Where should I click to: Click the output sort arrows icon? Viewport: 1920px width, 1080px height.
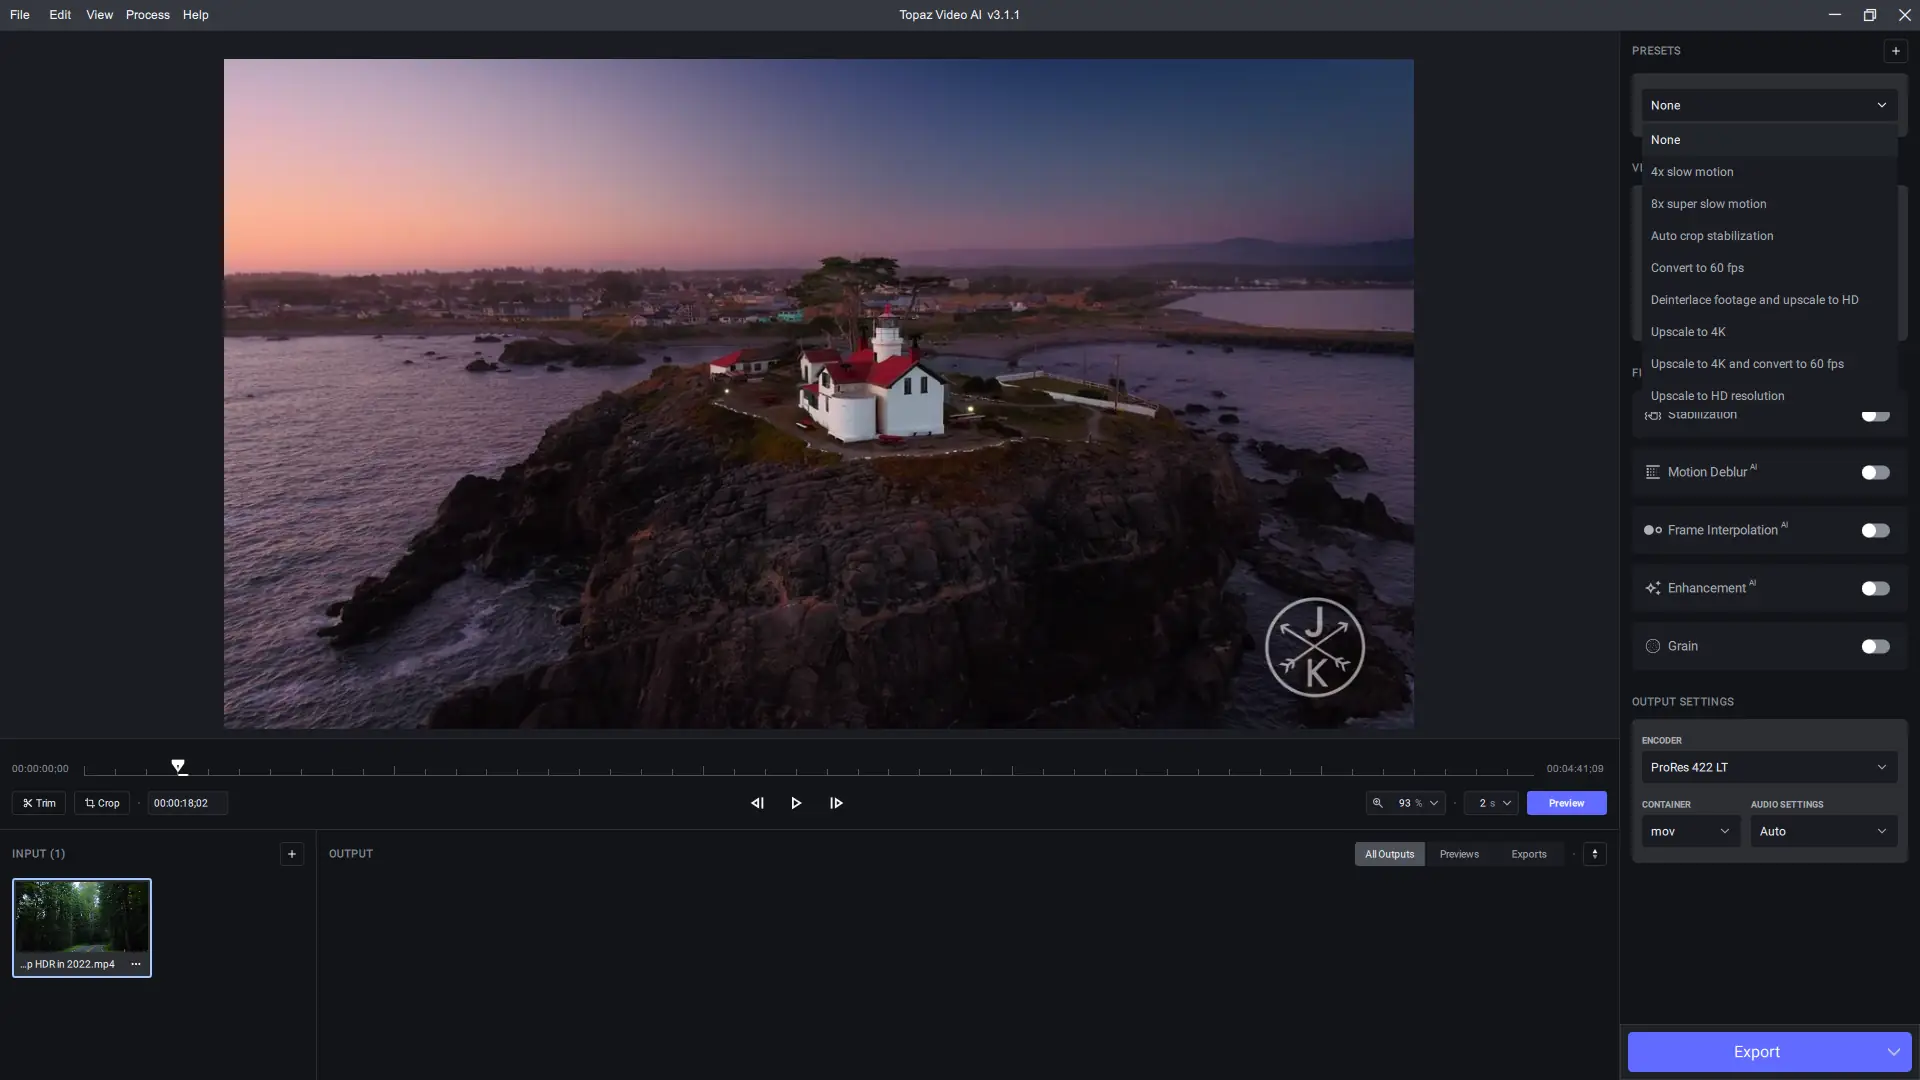tap(1594, 854)
